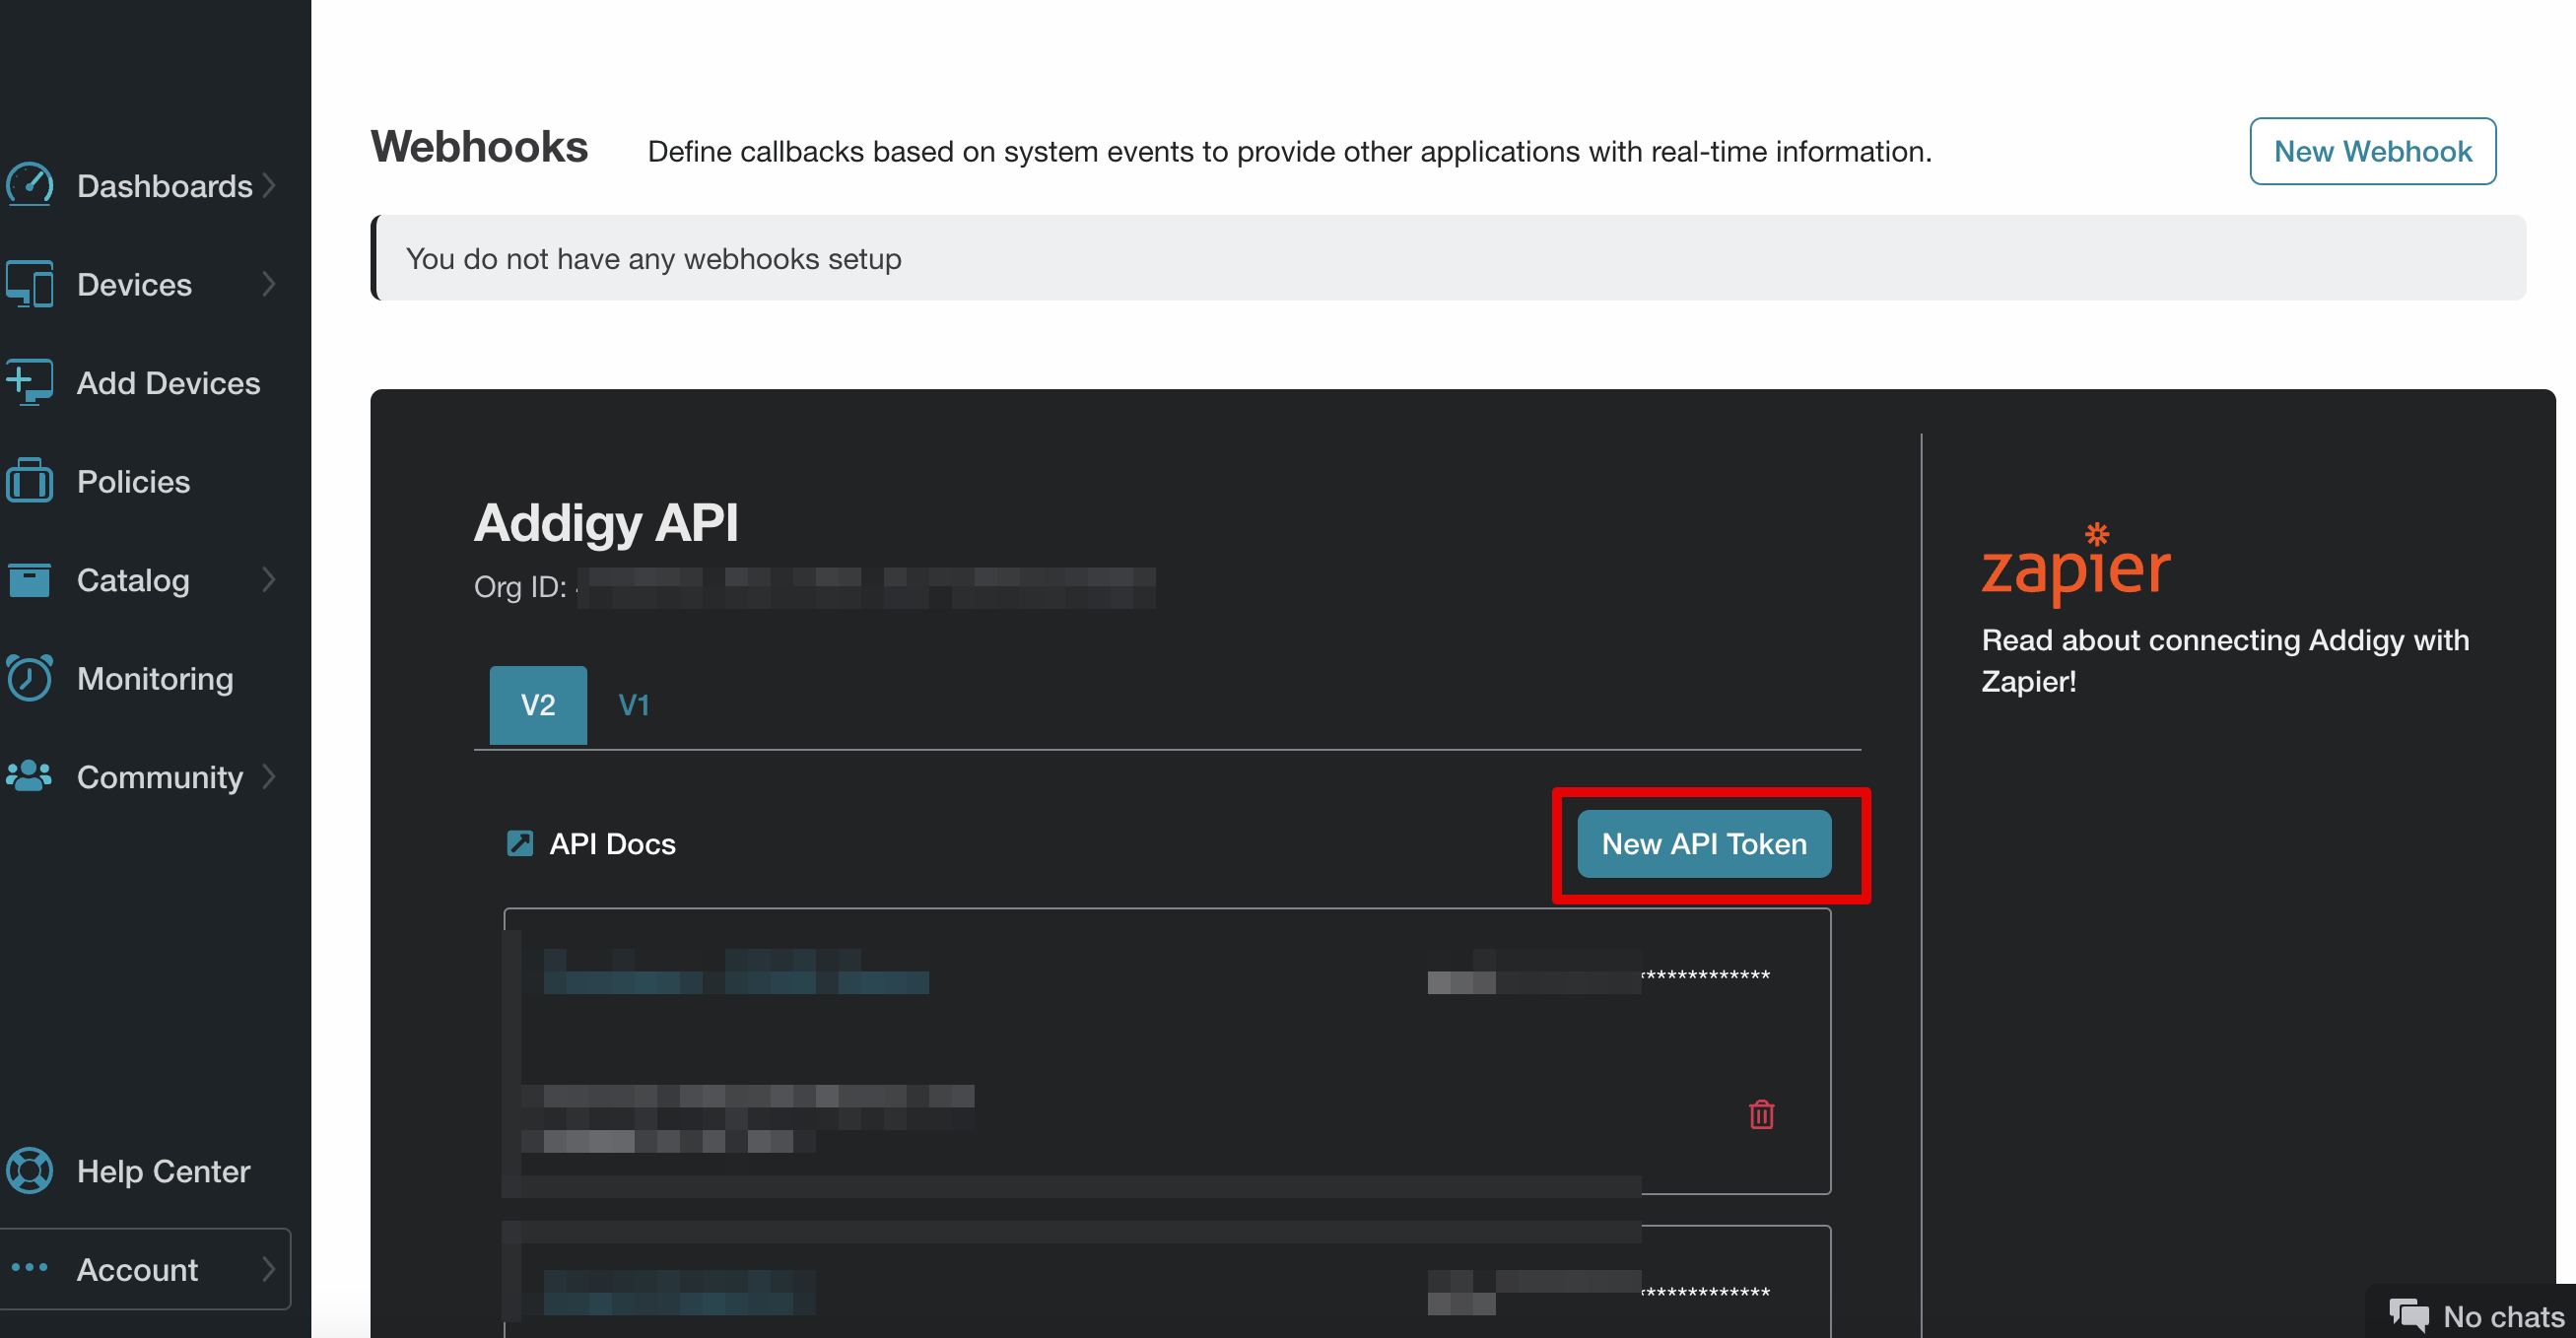This screenshot has width=2576, height=1338.
Task: Click the Dashboards speedometer icon
Action: point(30,185)
